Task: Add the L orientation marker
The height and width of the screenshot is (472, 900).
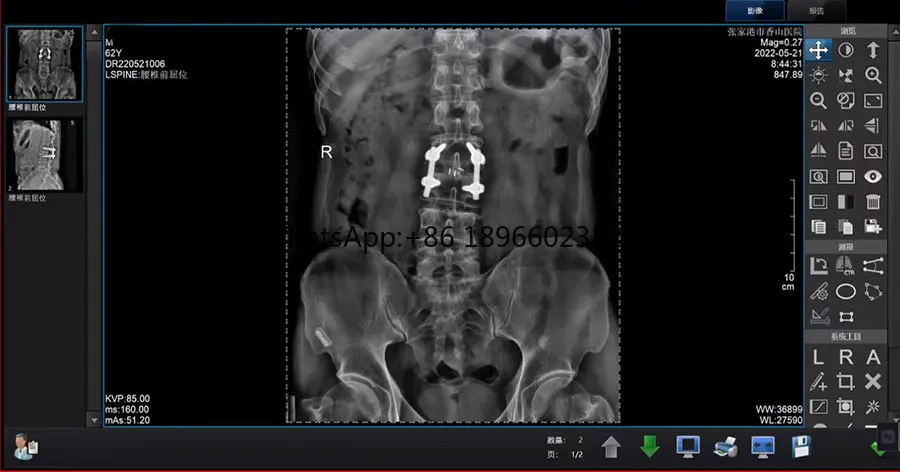Action: pyautogui.click(x=818, y=357)
